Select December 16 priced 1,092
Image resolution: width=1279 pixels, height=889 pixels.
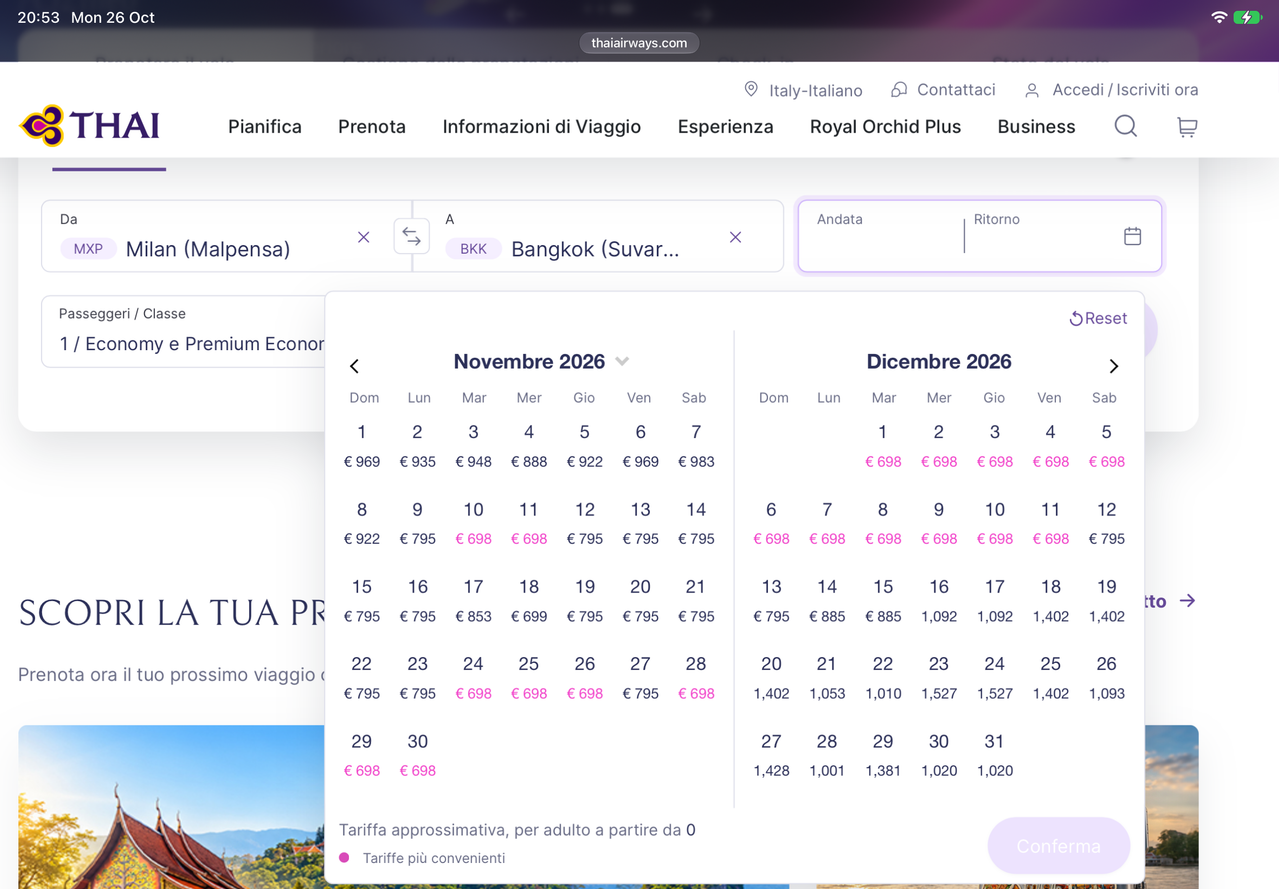point(939,600)
